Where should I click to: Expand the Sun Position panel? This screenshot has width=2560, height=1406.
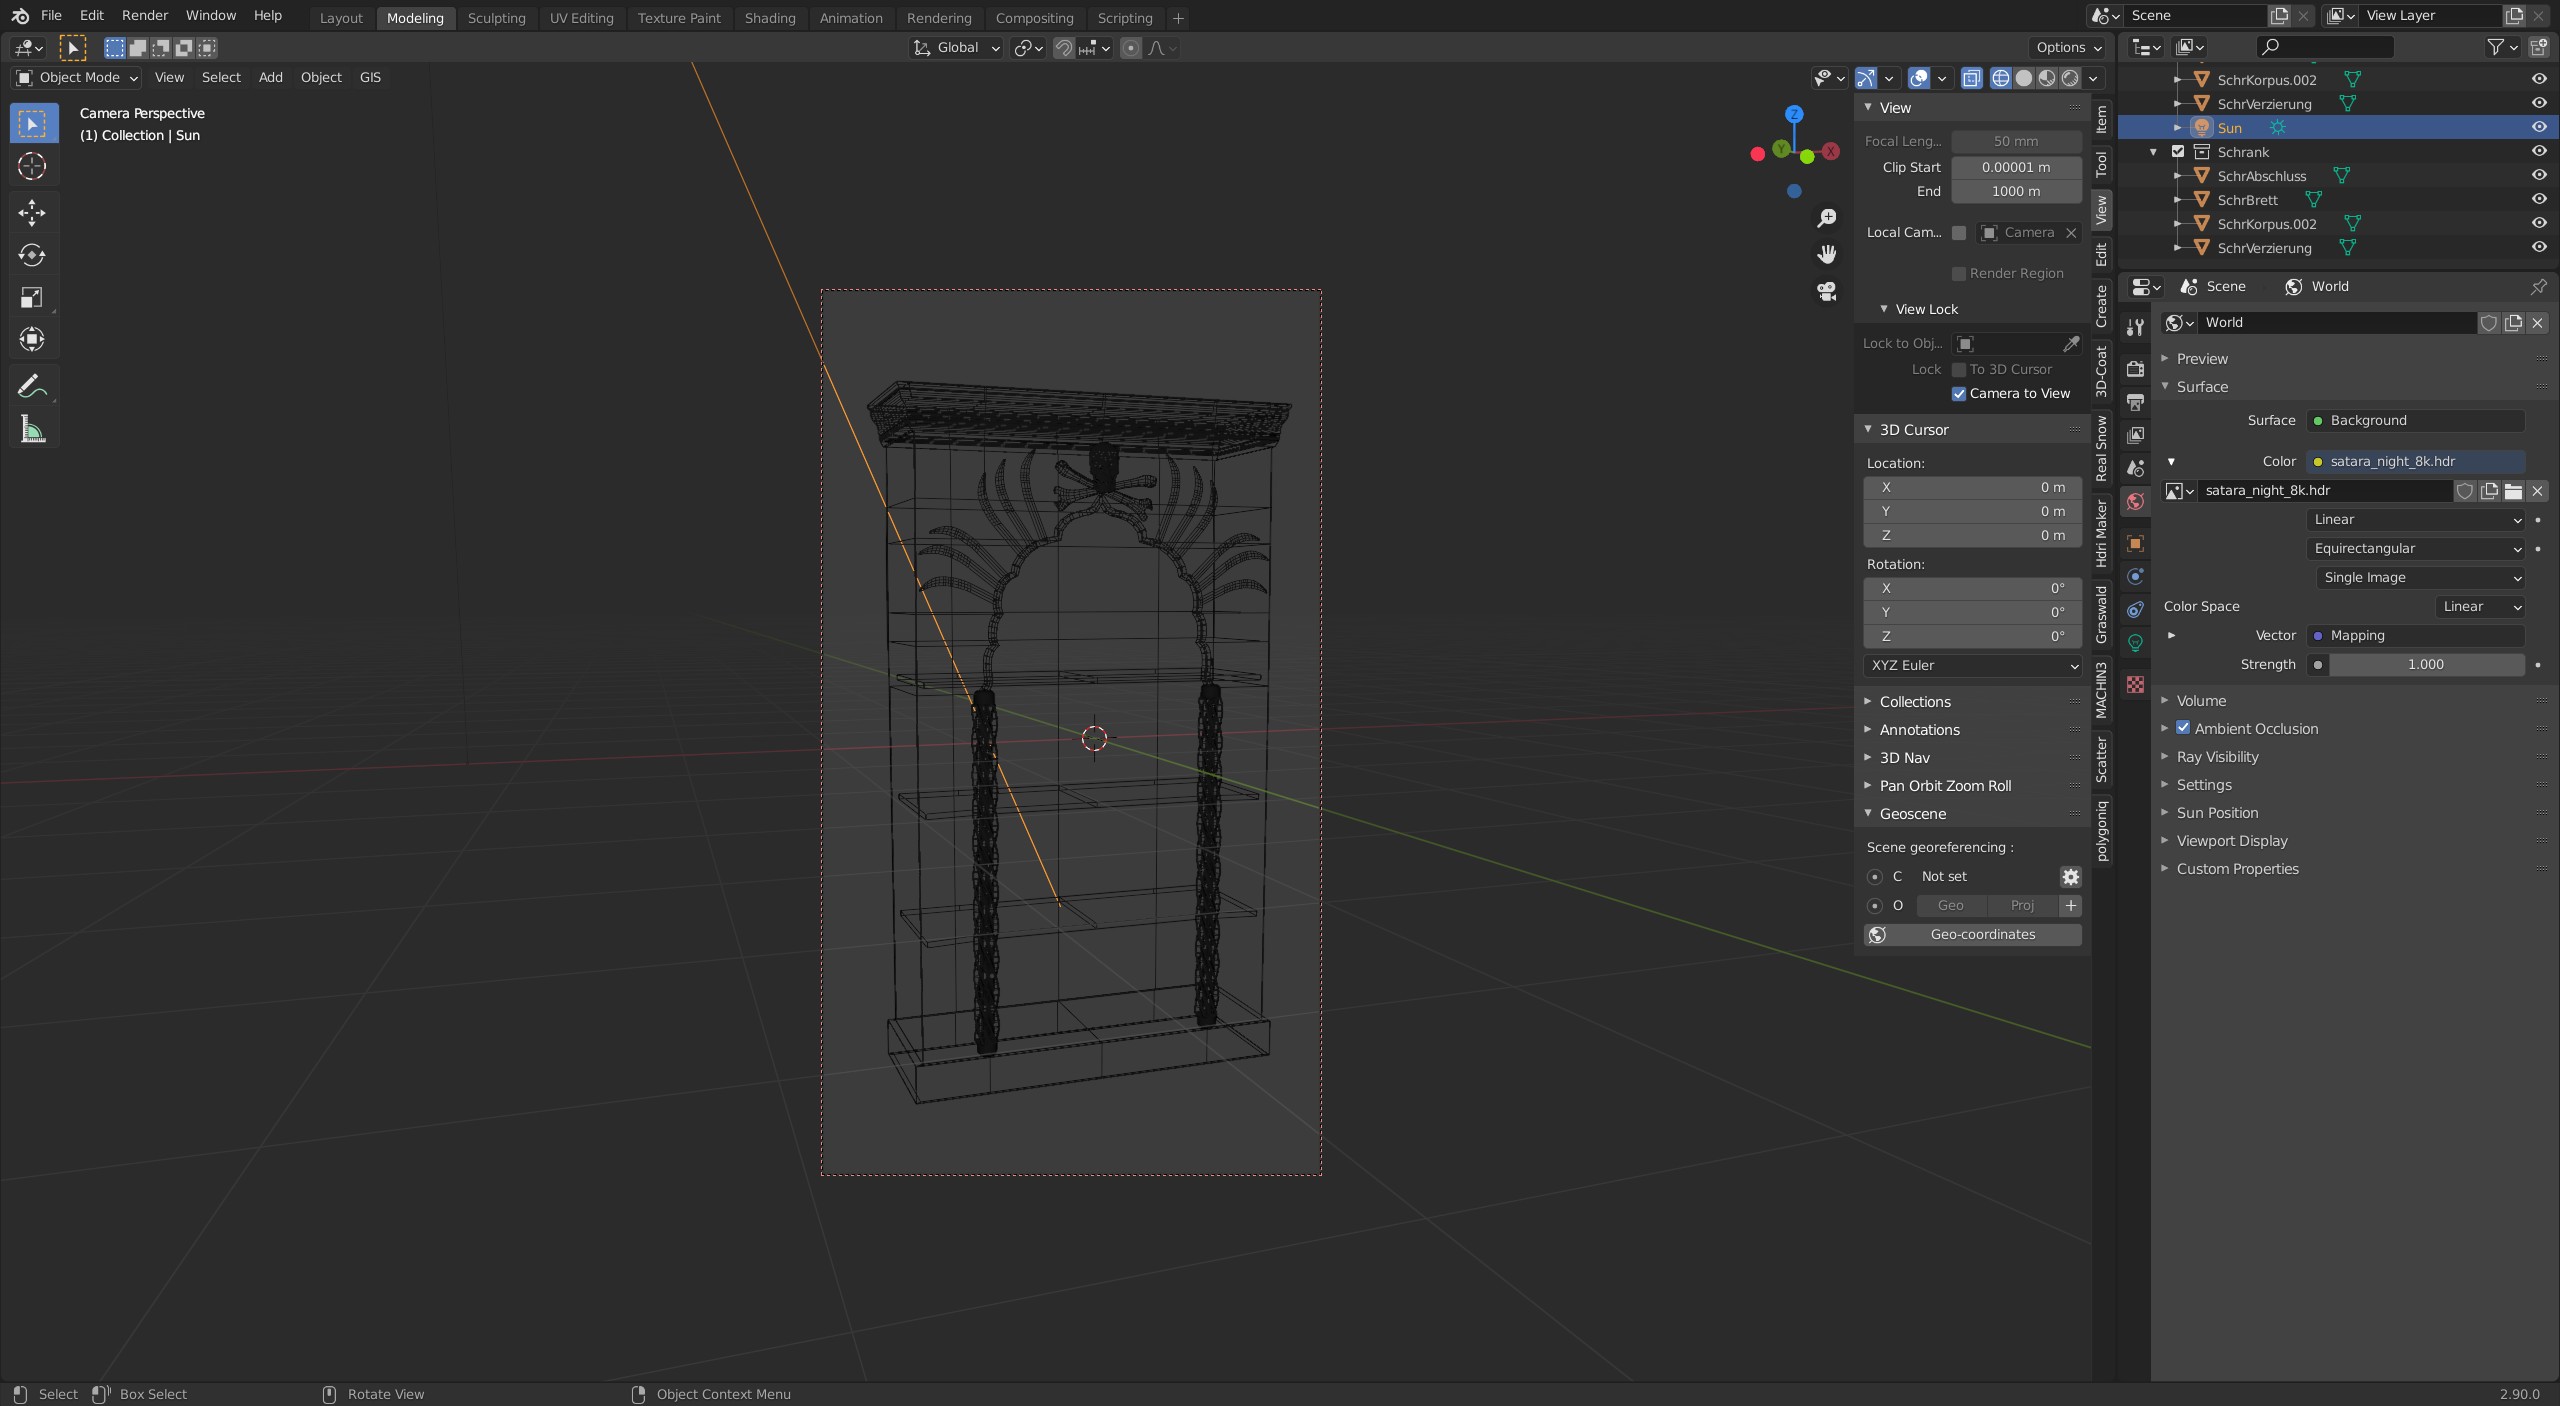(2217, 813)
